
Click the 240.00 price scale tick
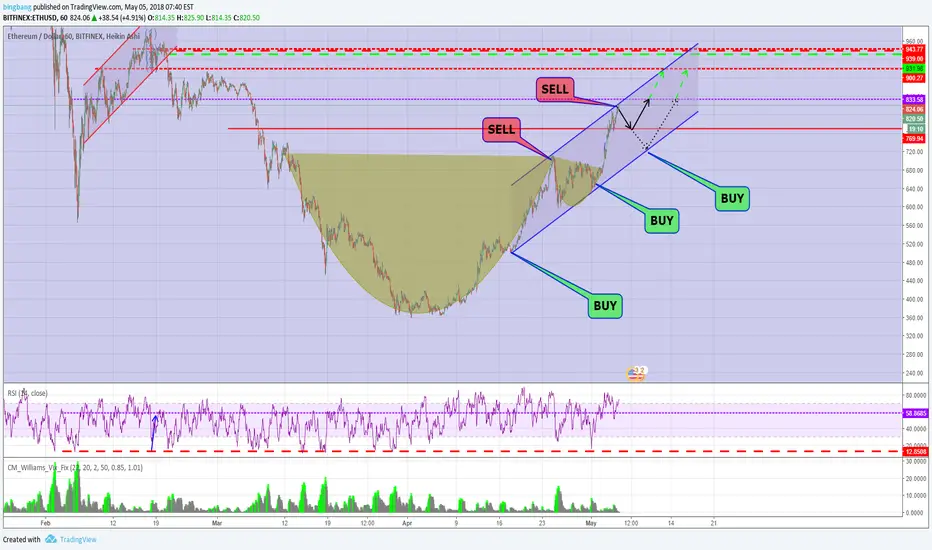click(915, 373)
